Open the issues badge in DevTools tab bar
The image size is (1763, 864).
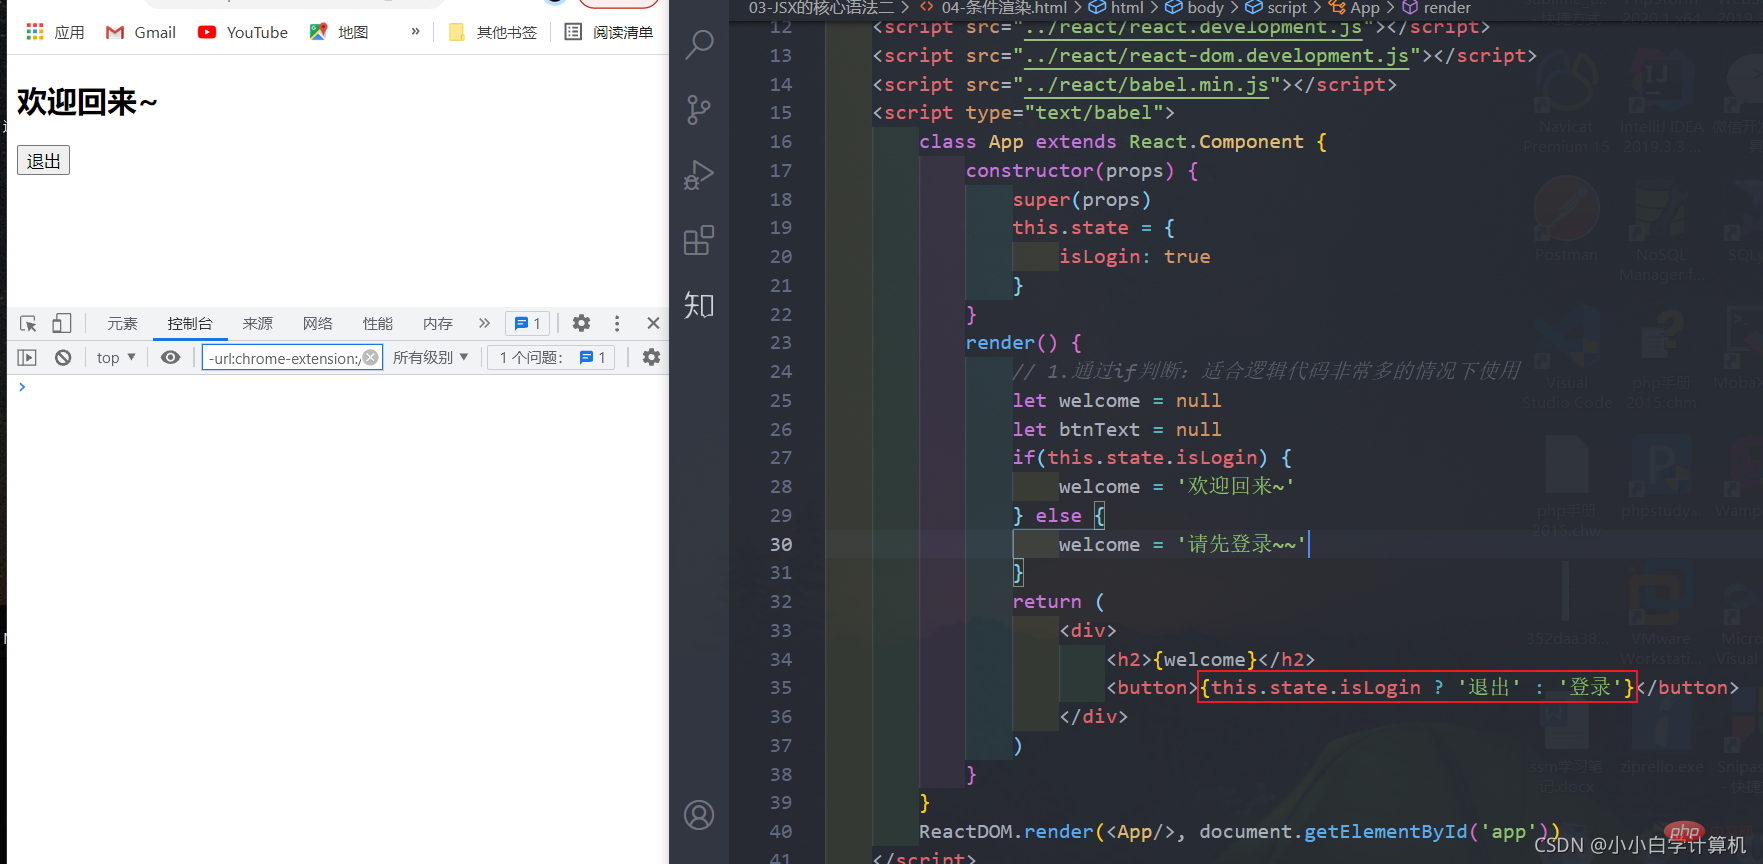[x=527, y=323]
